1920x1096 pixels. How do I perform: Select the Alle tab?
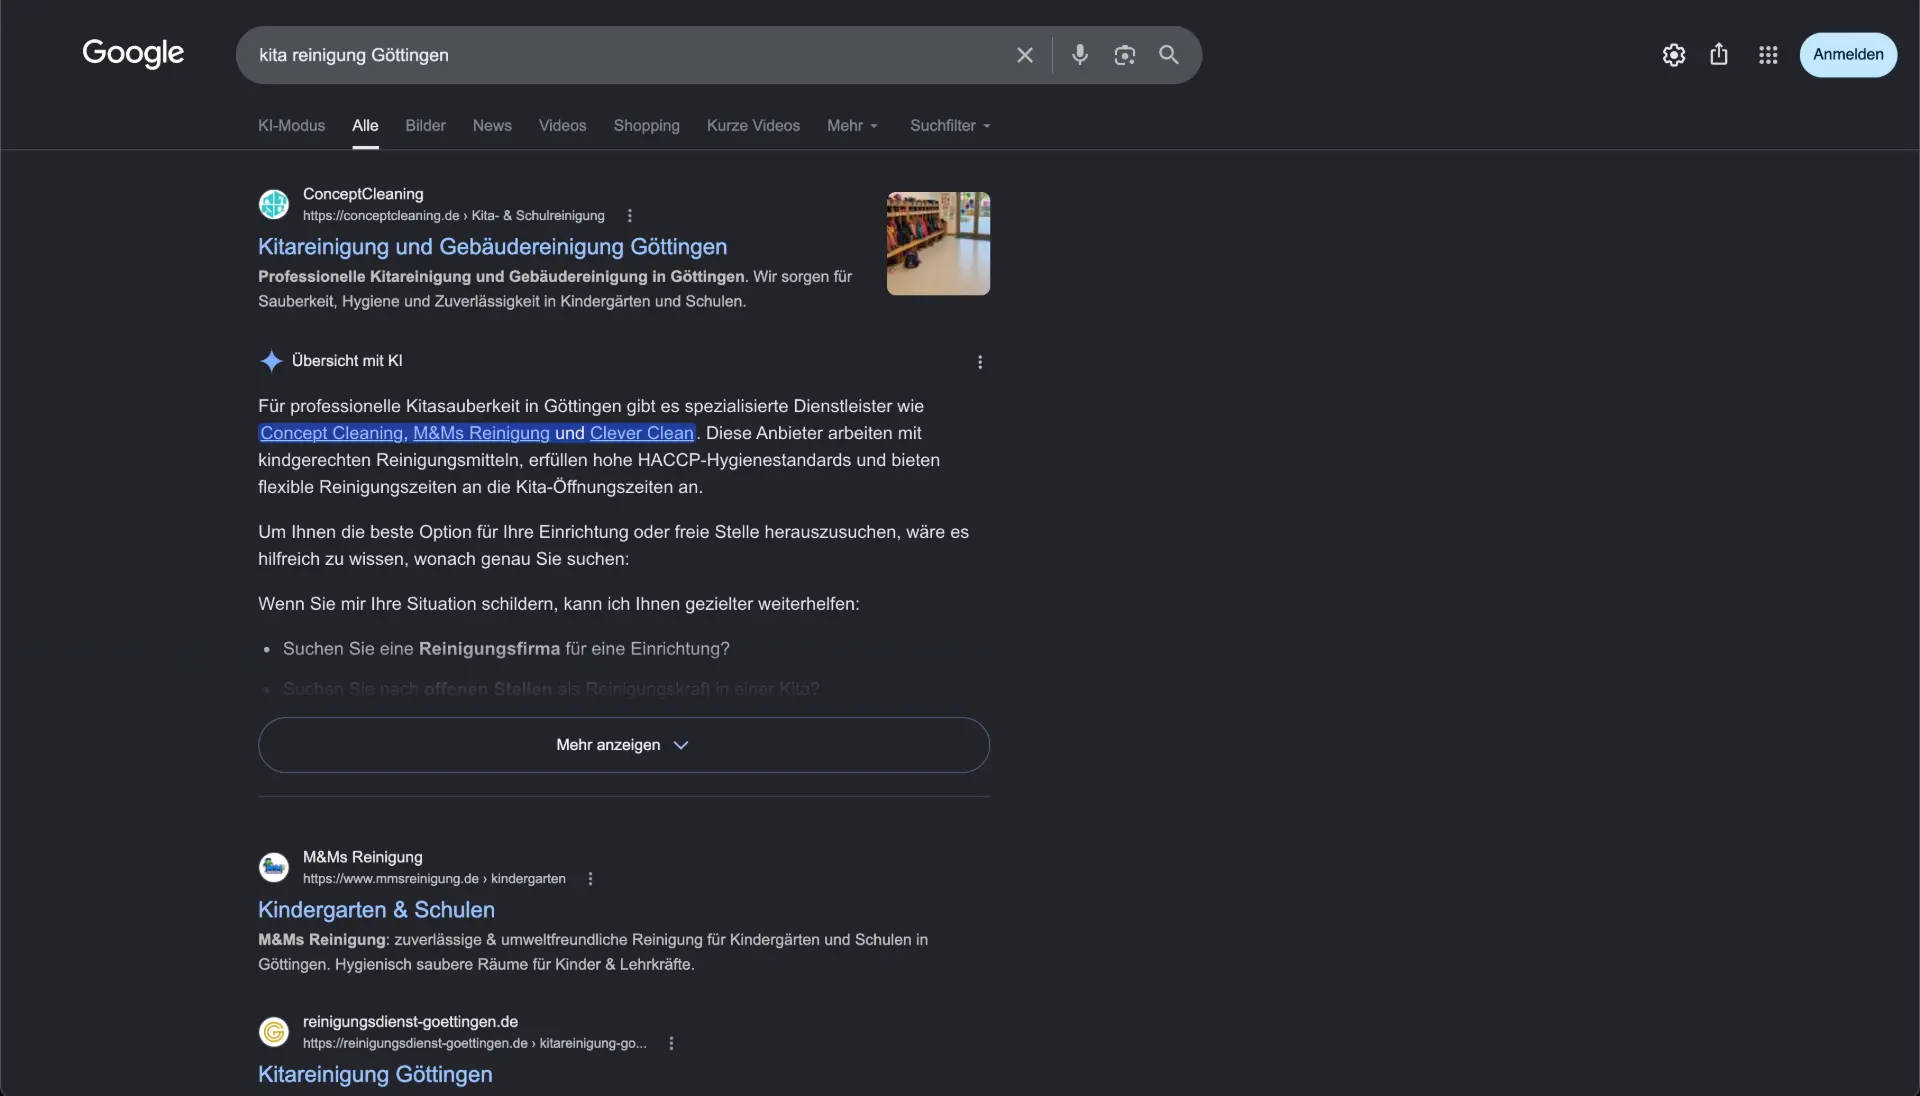coord(365,126)
